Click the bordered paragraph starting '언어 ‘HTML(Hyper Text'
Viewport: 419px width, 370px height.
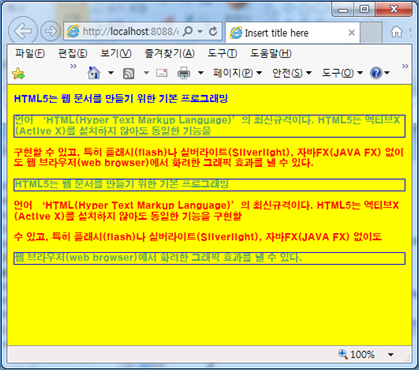209,126
